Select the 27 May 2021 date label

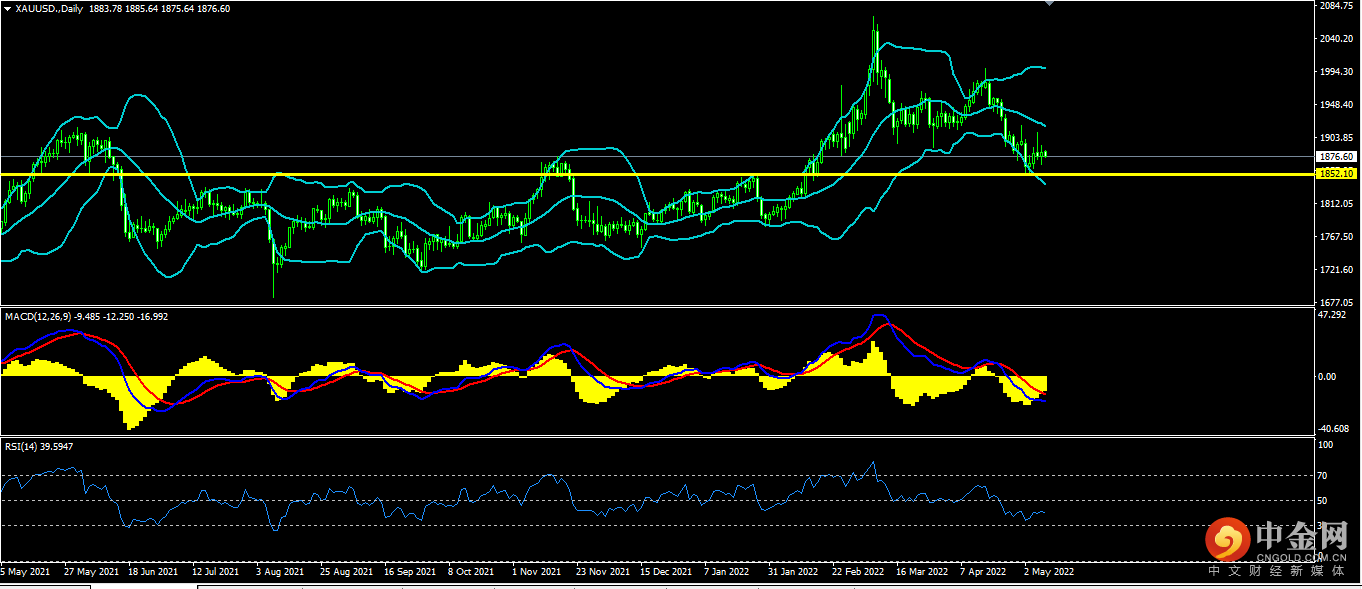[x=91, y=572]
